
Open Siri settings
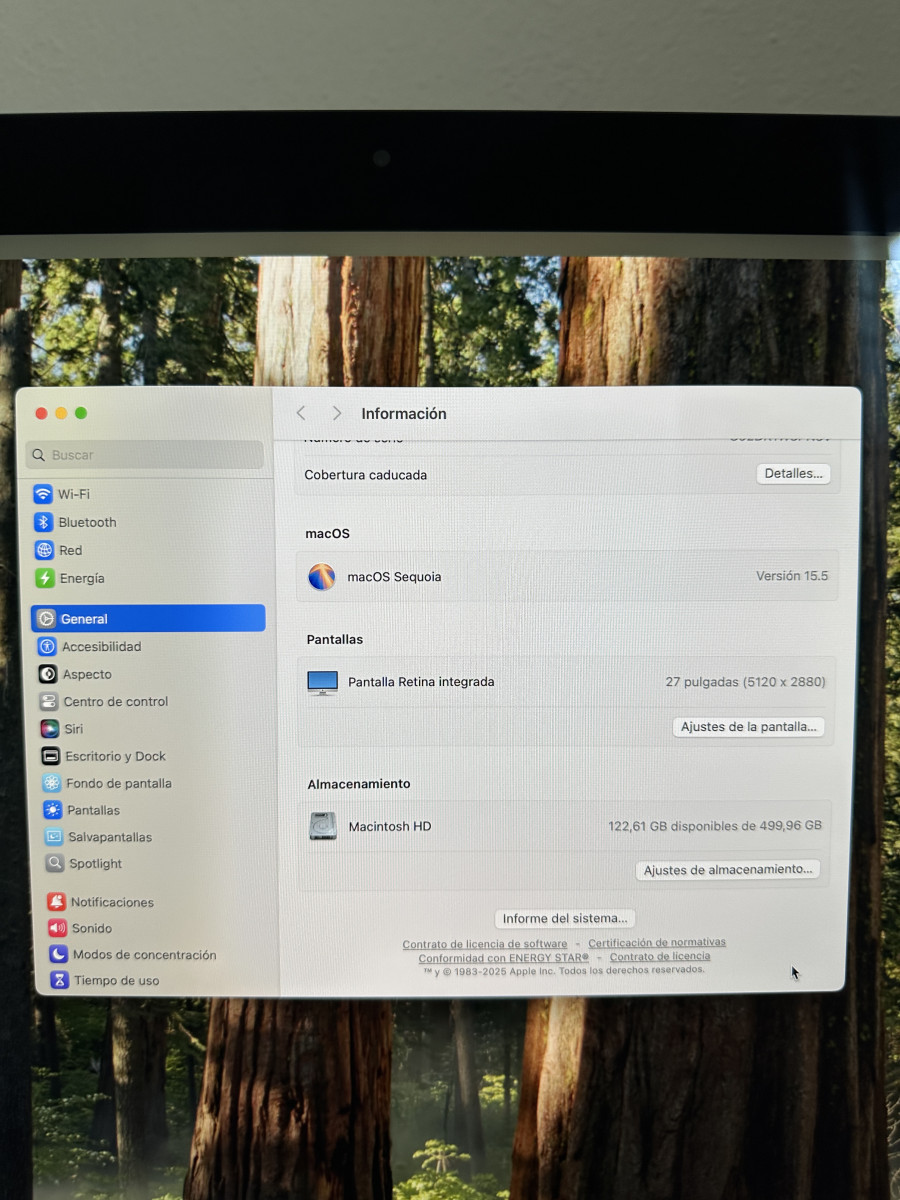click(61, 729)
